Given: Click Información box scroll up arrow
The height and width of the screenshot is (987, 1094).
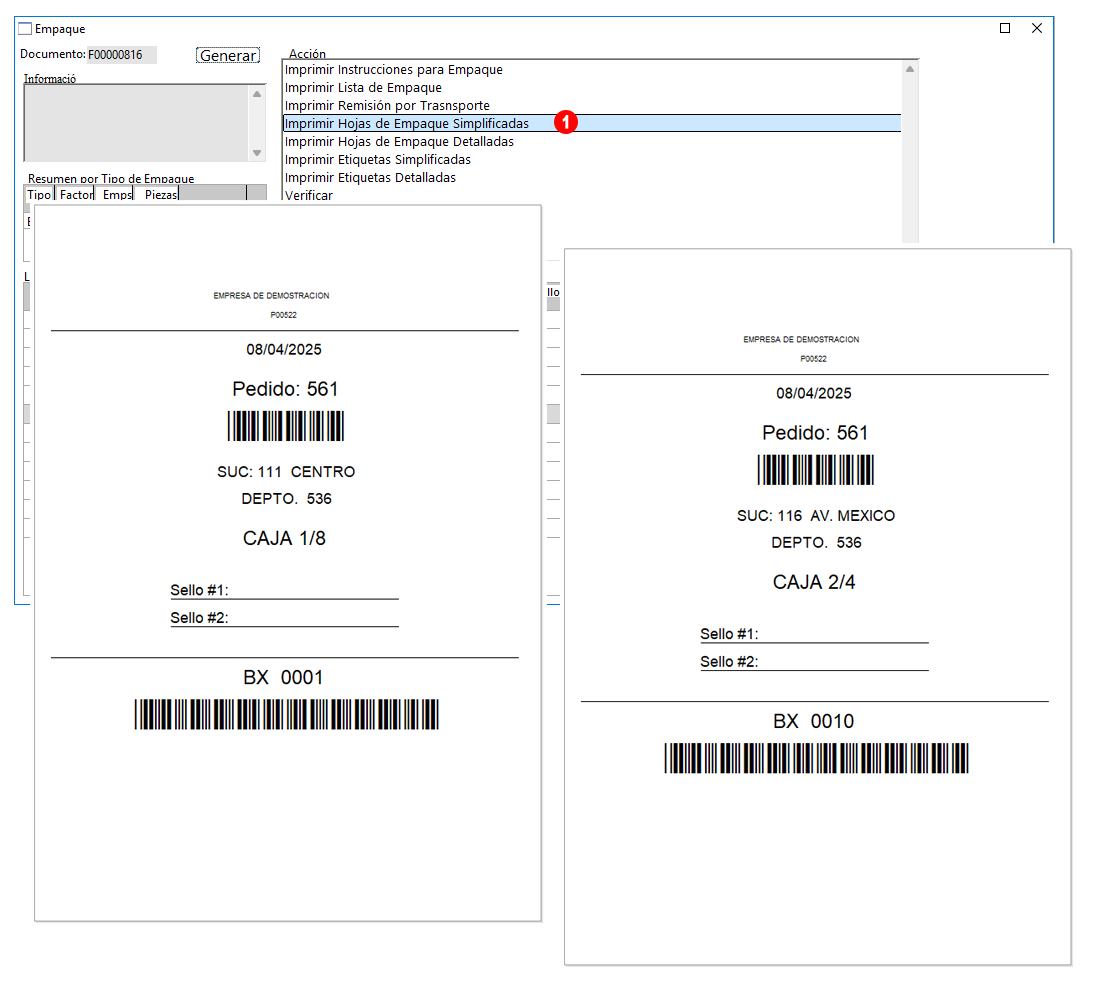Looking at the screenshot, I should click(257, 93).
